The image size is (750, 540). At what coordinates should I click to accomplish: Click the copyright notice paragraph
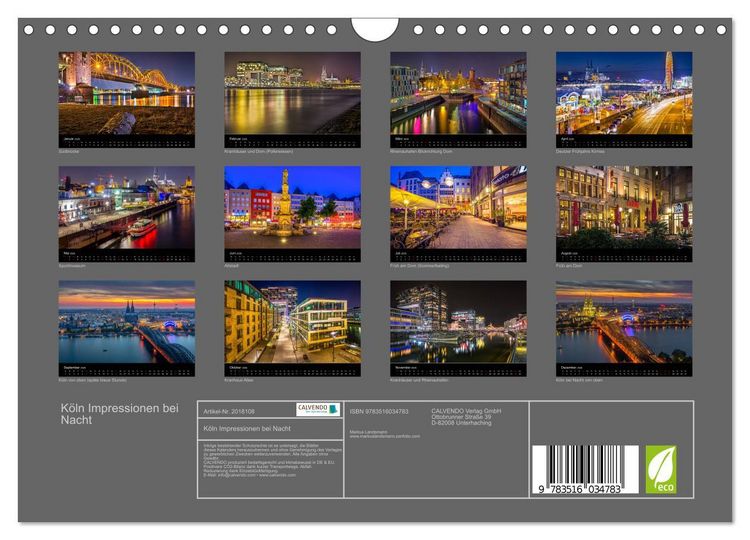273,460
